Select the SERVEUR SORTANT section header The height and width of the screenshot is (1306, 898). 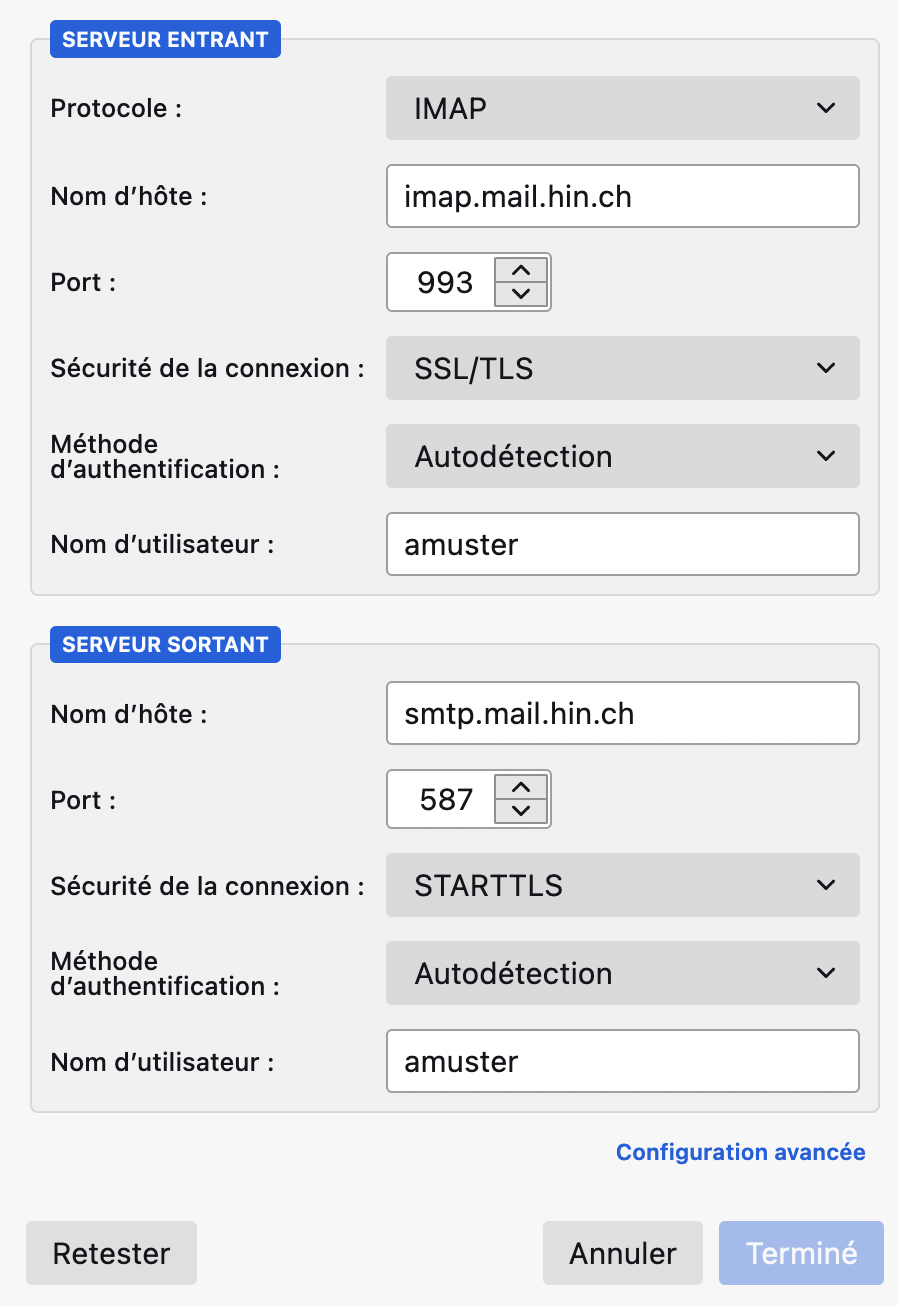click(x=165, y=644)
